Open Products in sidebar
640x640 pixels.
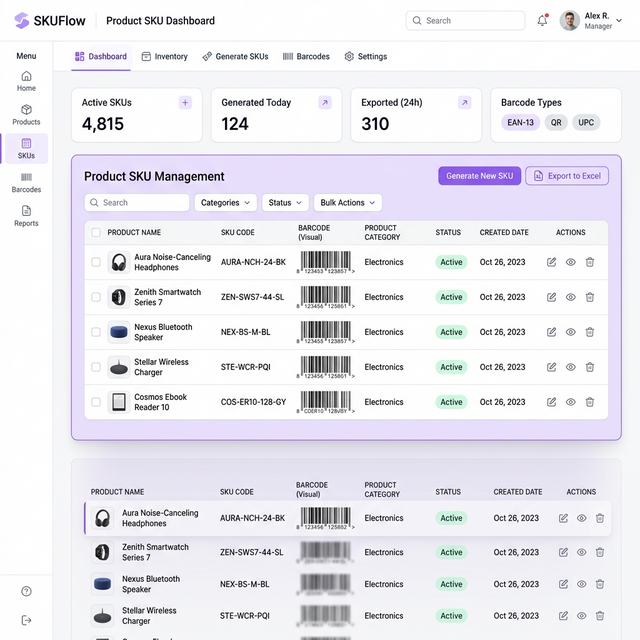tap(26, 115)
